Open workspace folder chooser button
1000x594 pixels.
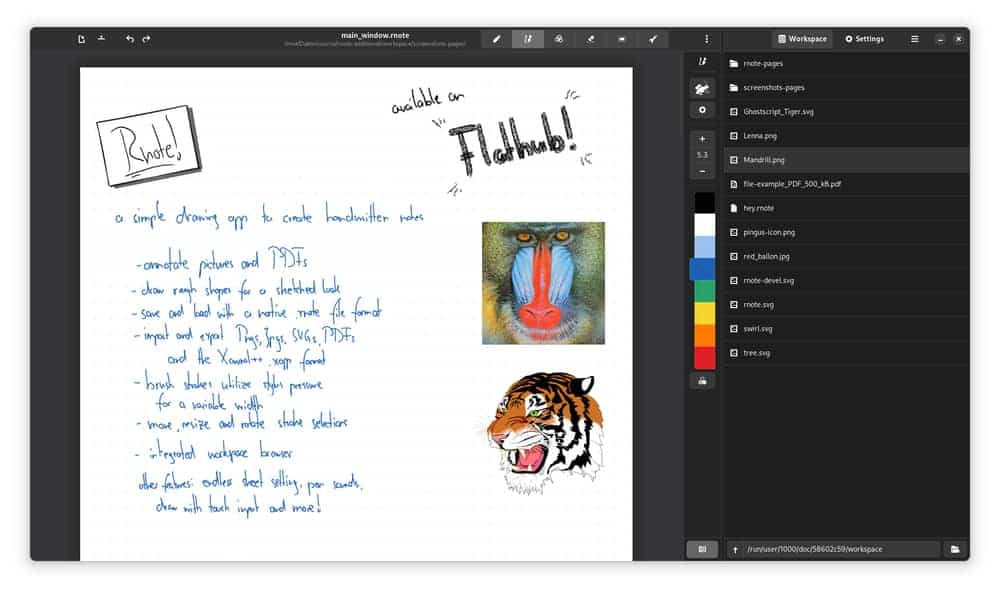pyautogui.click(x=955, y=549)
